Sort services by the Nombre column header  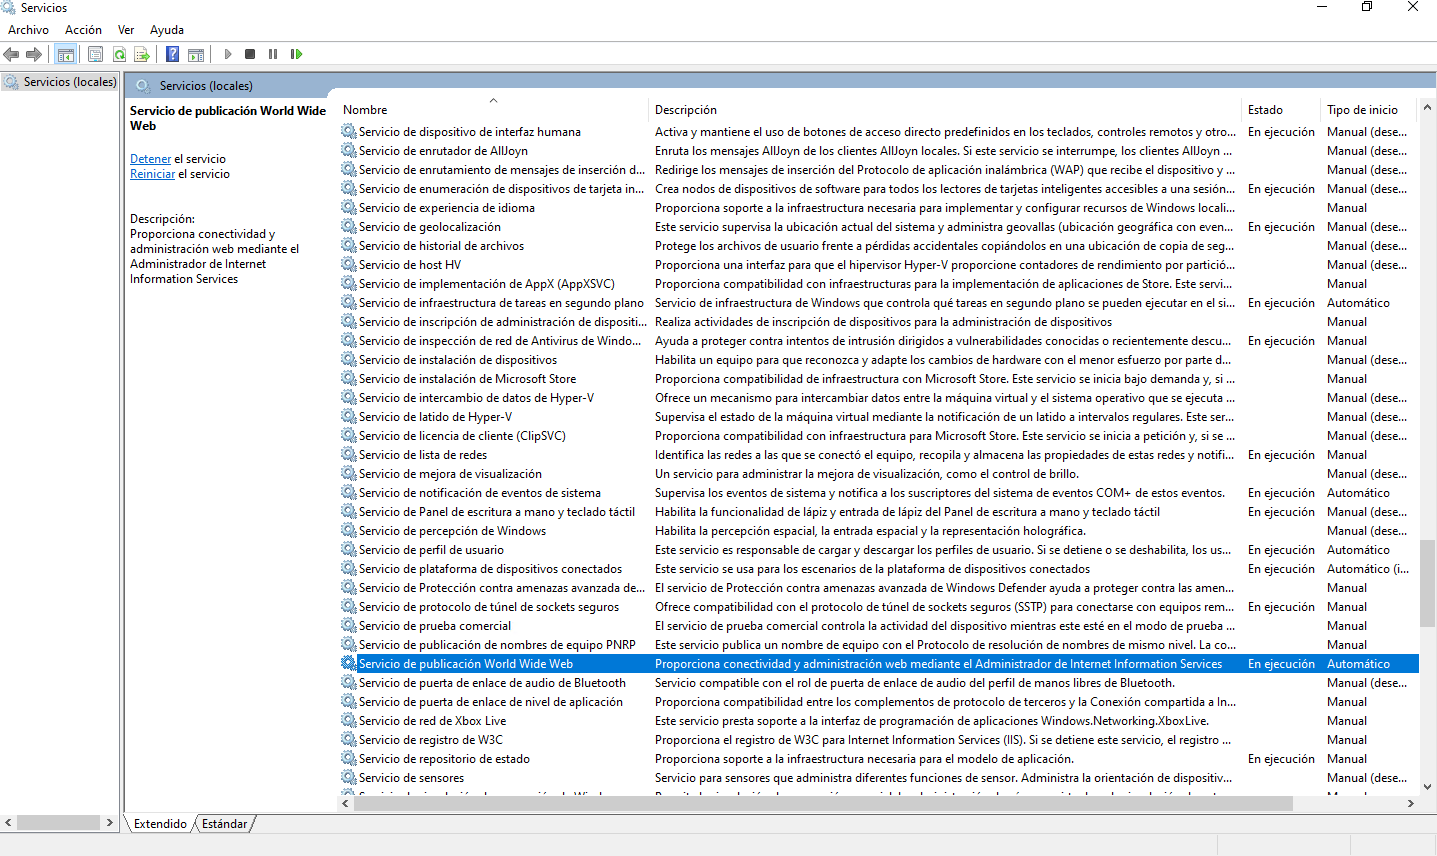pos(365,110)
